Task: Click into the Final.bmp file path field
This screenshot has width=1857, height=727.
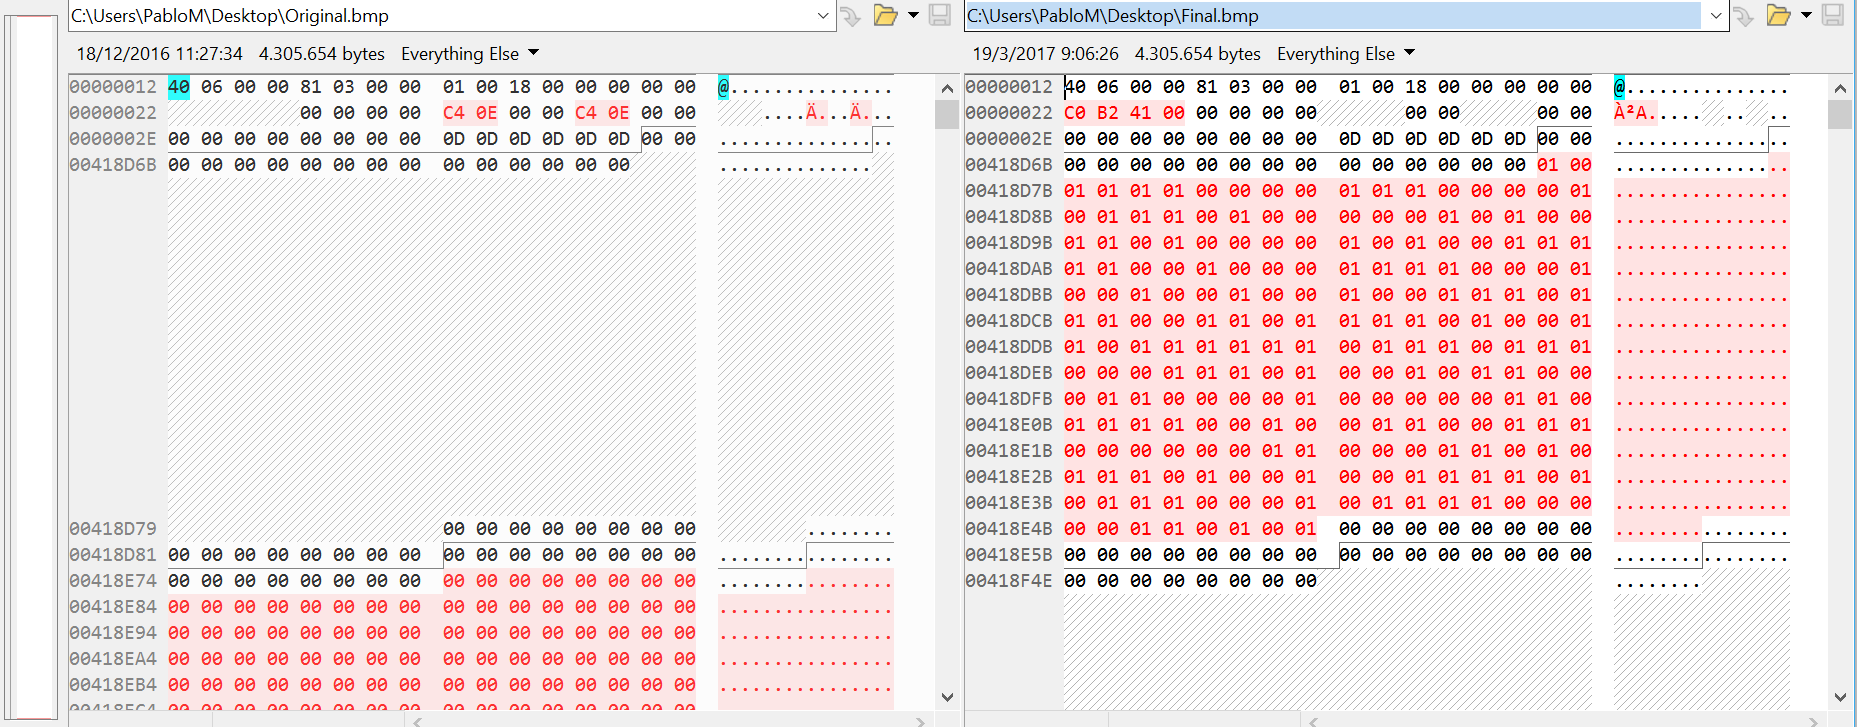Action: pyautogui.click(x=1330, y=16)
